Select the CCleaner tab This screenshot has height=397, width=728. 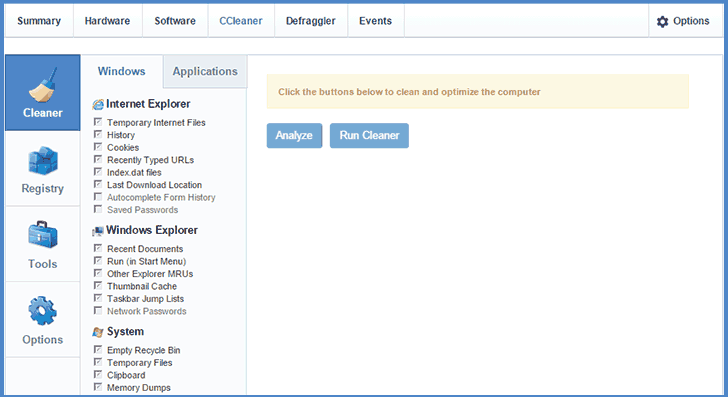241,21
